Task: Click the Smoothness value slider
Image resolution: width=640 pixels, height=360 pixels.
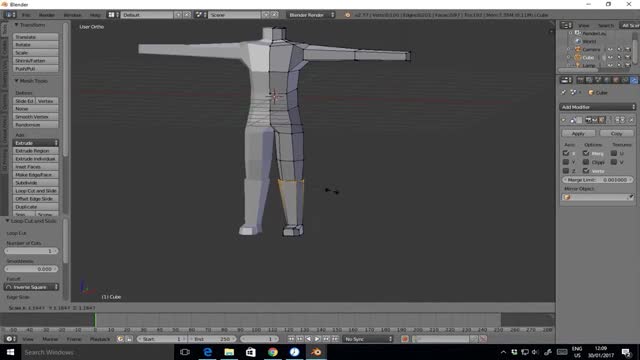Action: pos(31,269)
